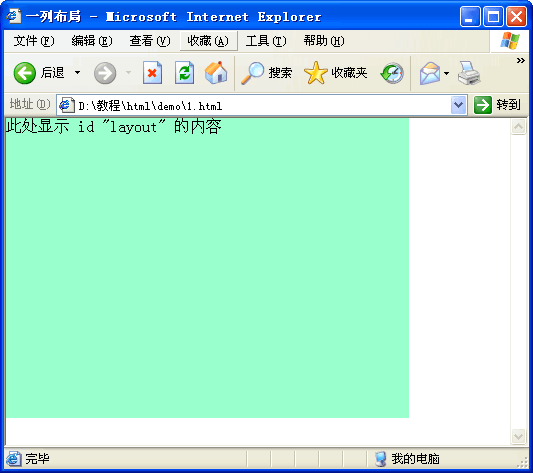Stop loading with the red X icon
533x473 pixels.
click(152, 73)
